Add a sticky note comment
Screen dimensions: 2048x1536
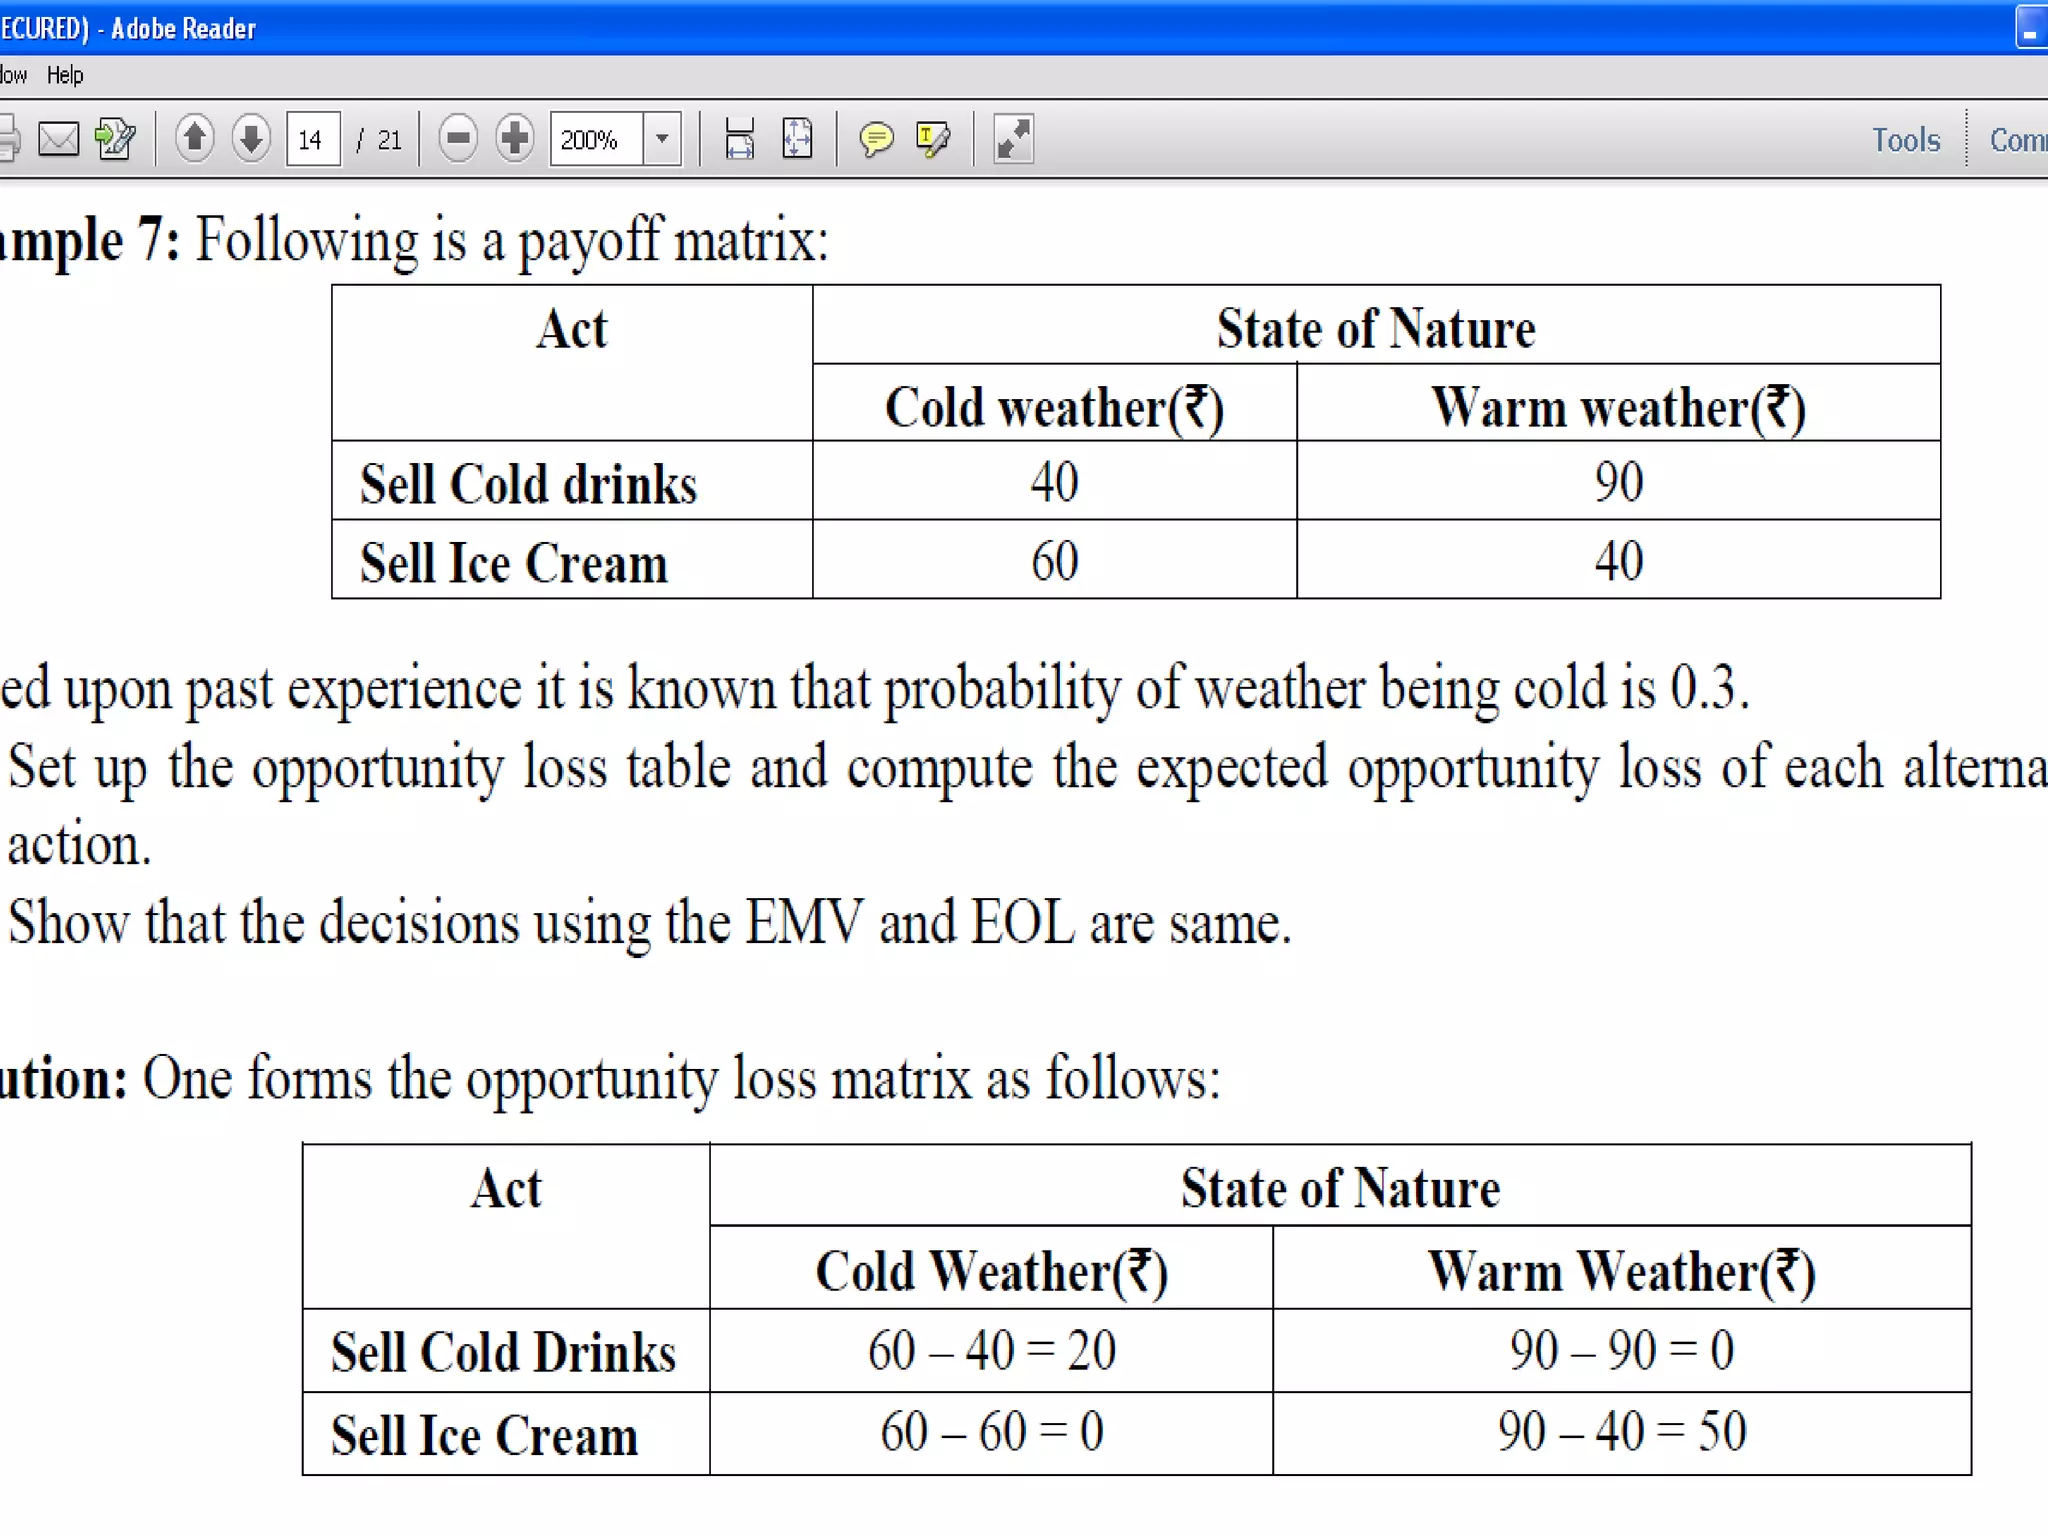tap(876, 139)
